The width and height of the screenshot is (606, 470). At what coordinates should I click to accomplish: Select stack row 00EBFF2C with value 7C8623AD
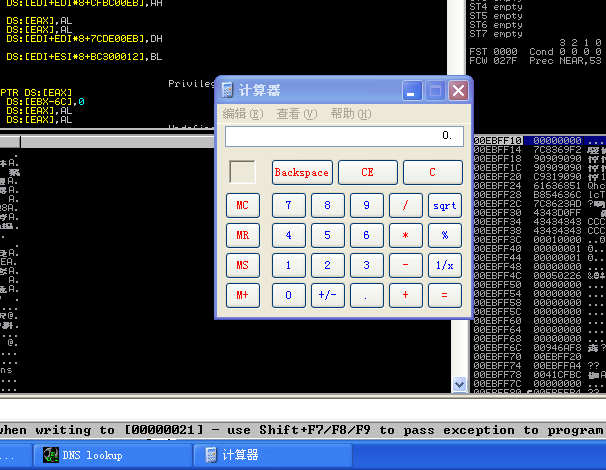[540, 204]
